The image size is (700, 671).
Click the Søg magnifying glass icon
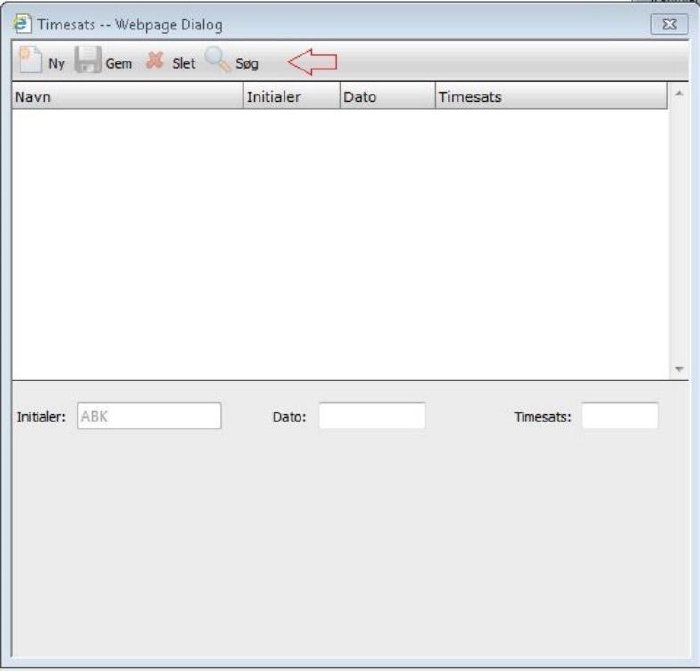click(217, 61)
